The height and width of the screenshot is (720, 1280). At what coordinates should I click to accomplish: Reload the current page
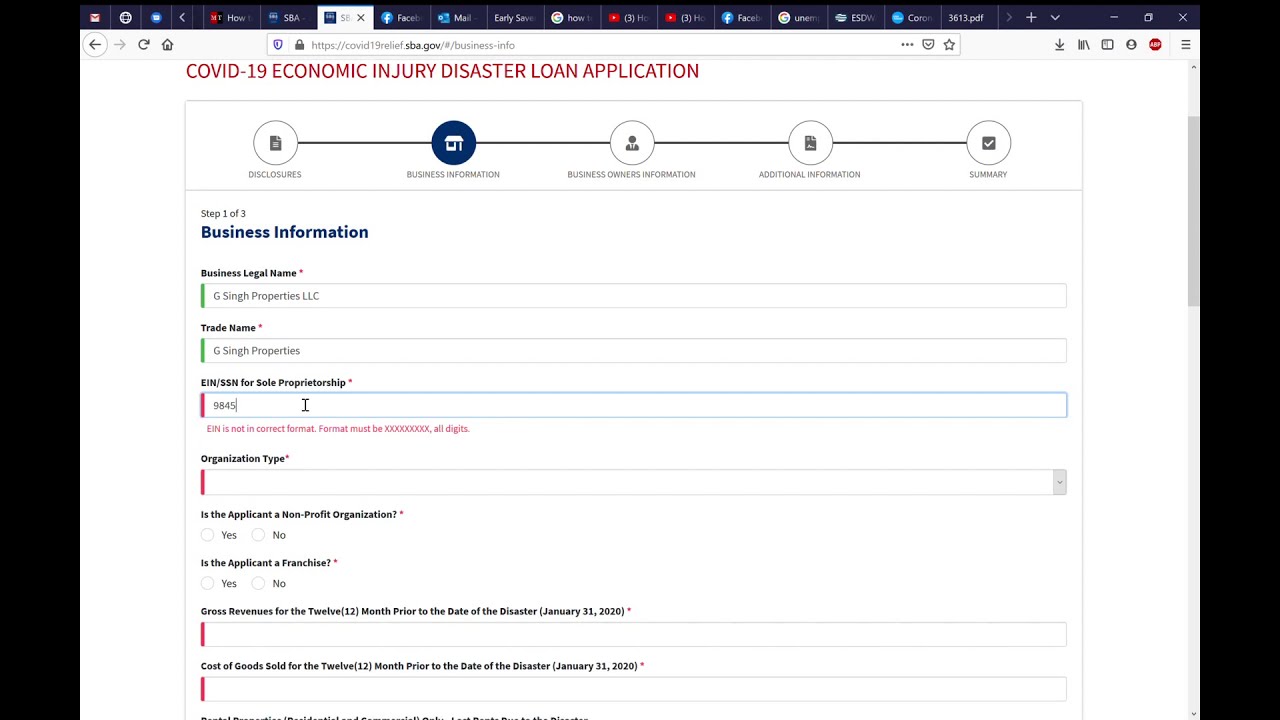tap(144, 45)
